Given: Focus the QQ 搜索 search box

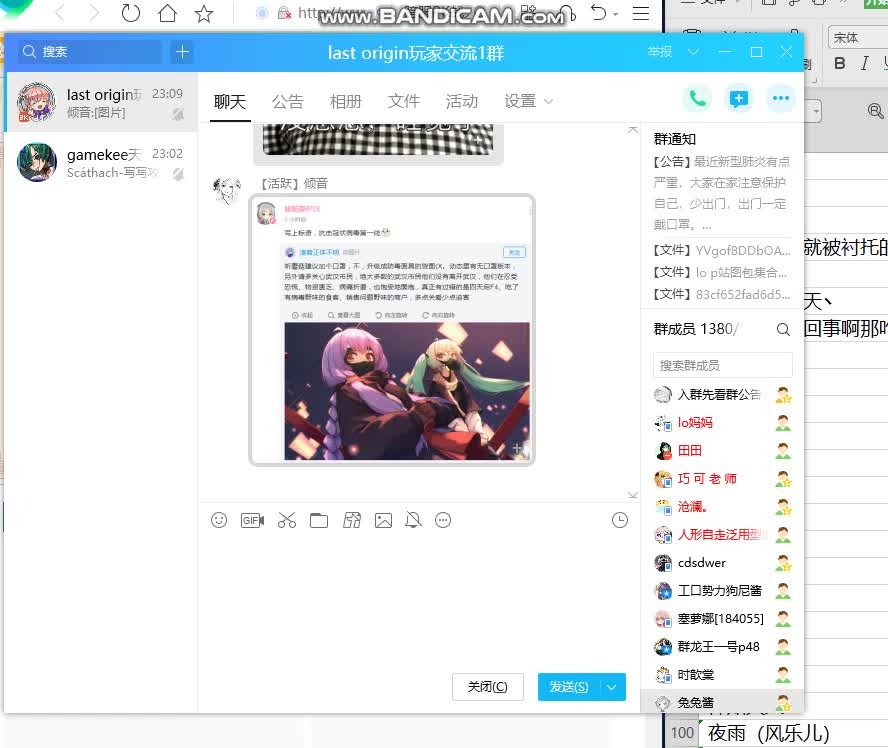Looking at the screenshot, I should point(91,52).
